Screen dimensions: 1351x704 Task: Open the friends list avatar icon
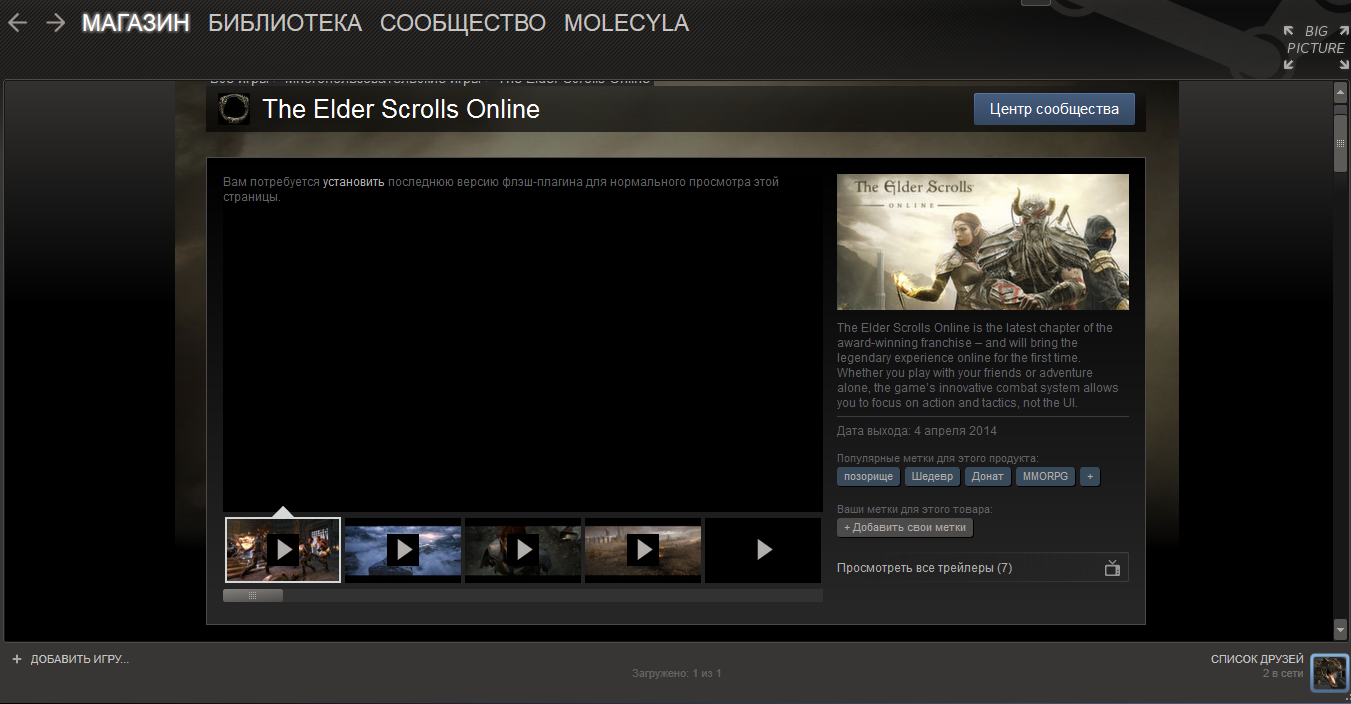[x=1329, y=672]
